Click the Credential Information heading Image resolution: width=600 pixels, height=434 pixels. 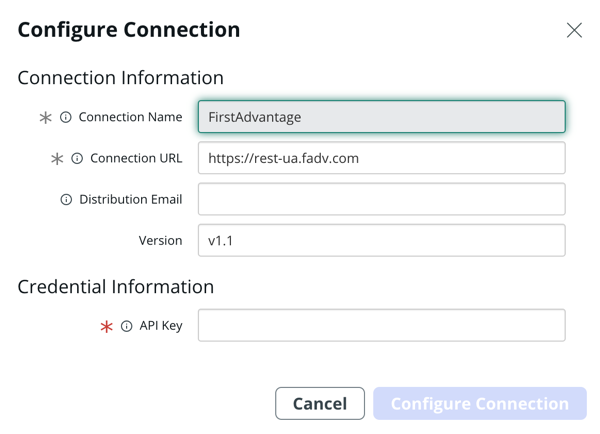[116, 287]
